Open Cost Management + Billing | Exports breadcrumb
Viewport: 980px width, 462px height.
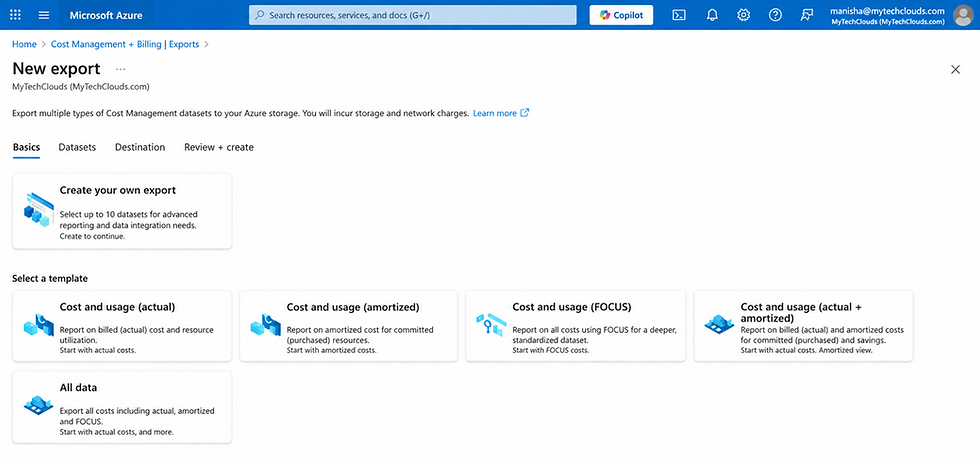coord(125,44)
